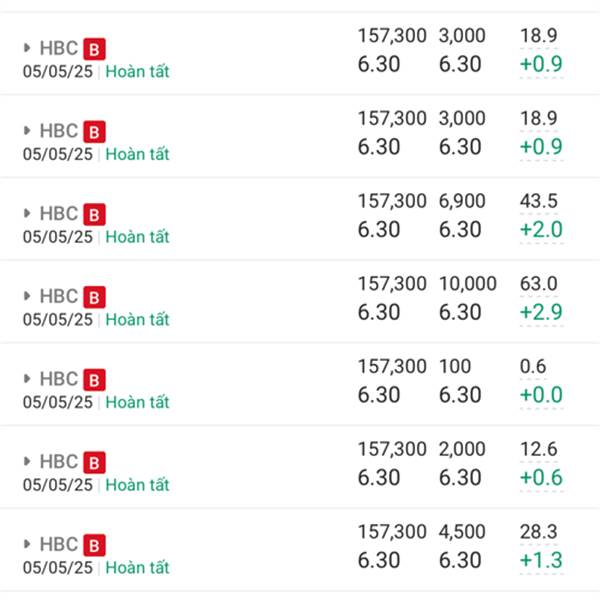The image size is (600, 600).
Task: Click the red B badge on 10,000 order
Action: point(95,297)
